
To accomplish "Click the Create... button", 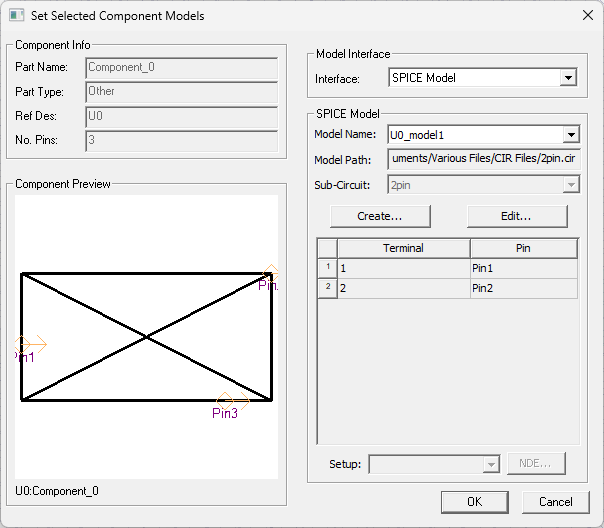I will point(380,216).
